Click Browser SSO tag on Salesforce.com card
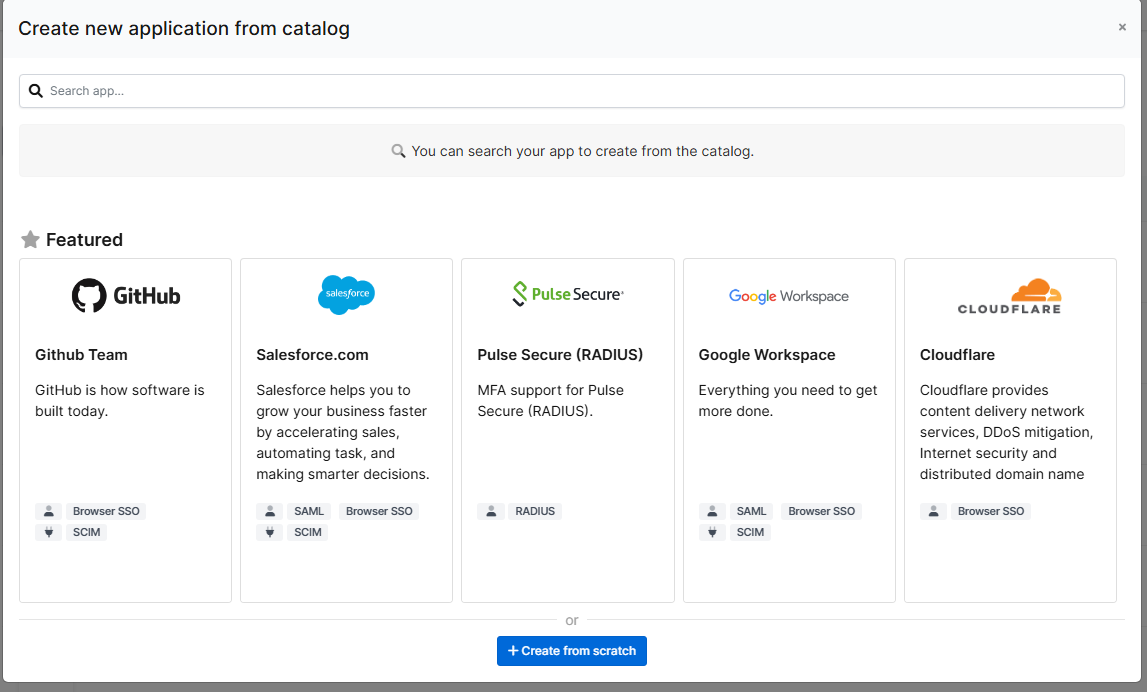Image resolution: width=1147 pixels, height=692 pixels. [379, 511]
